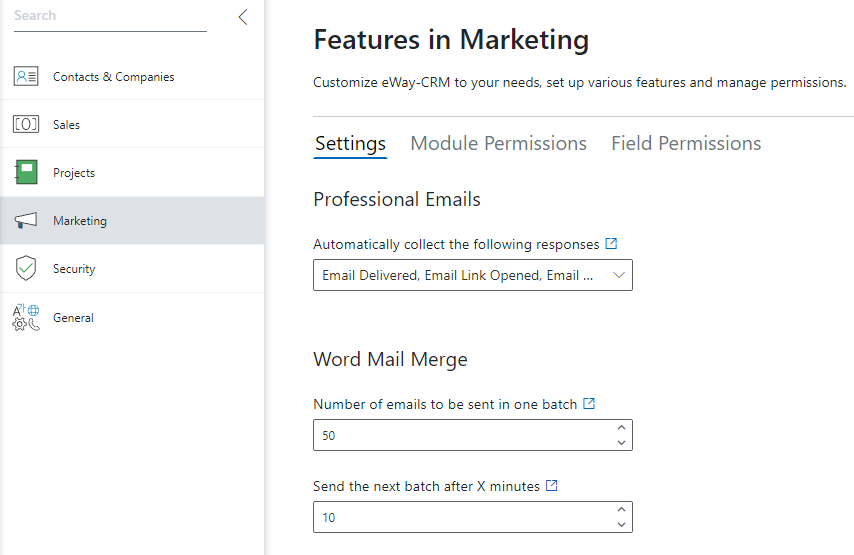Open help link beside Number of emails
The width and height of the screenshot is (854, 555).
pos(589,404)
